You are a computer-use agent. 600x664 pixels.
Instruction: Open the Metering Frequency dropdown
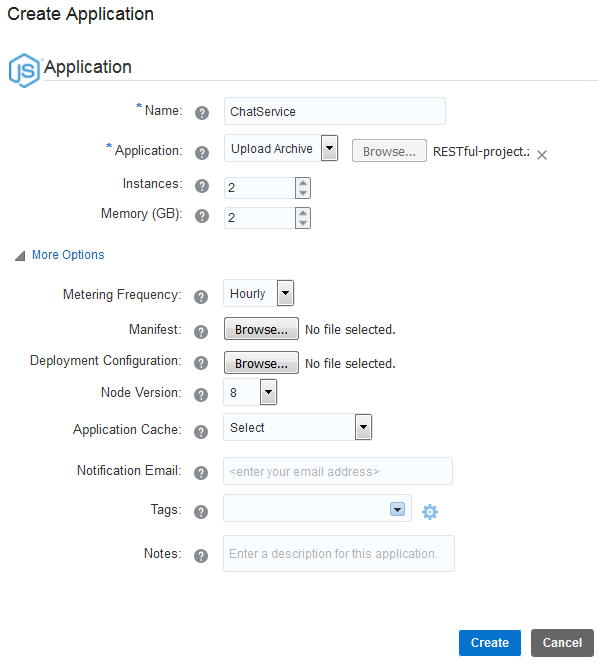(x=285, y=294)
